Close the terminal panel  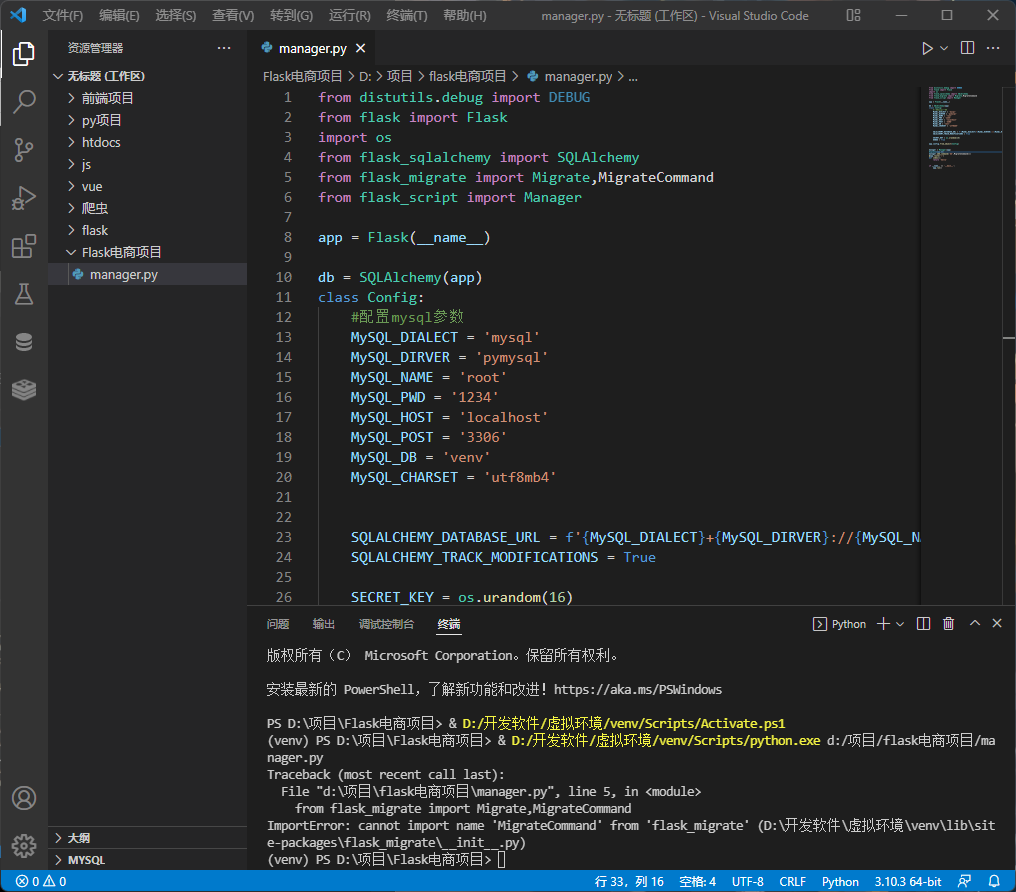click(997, 623)
